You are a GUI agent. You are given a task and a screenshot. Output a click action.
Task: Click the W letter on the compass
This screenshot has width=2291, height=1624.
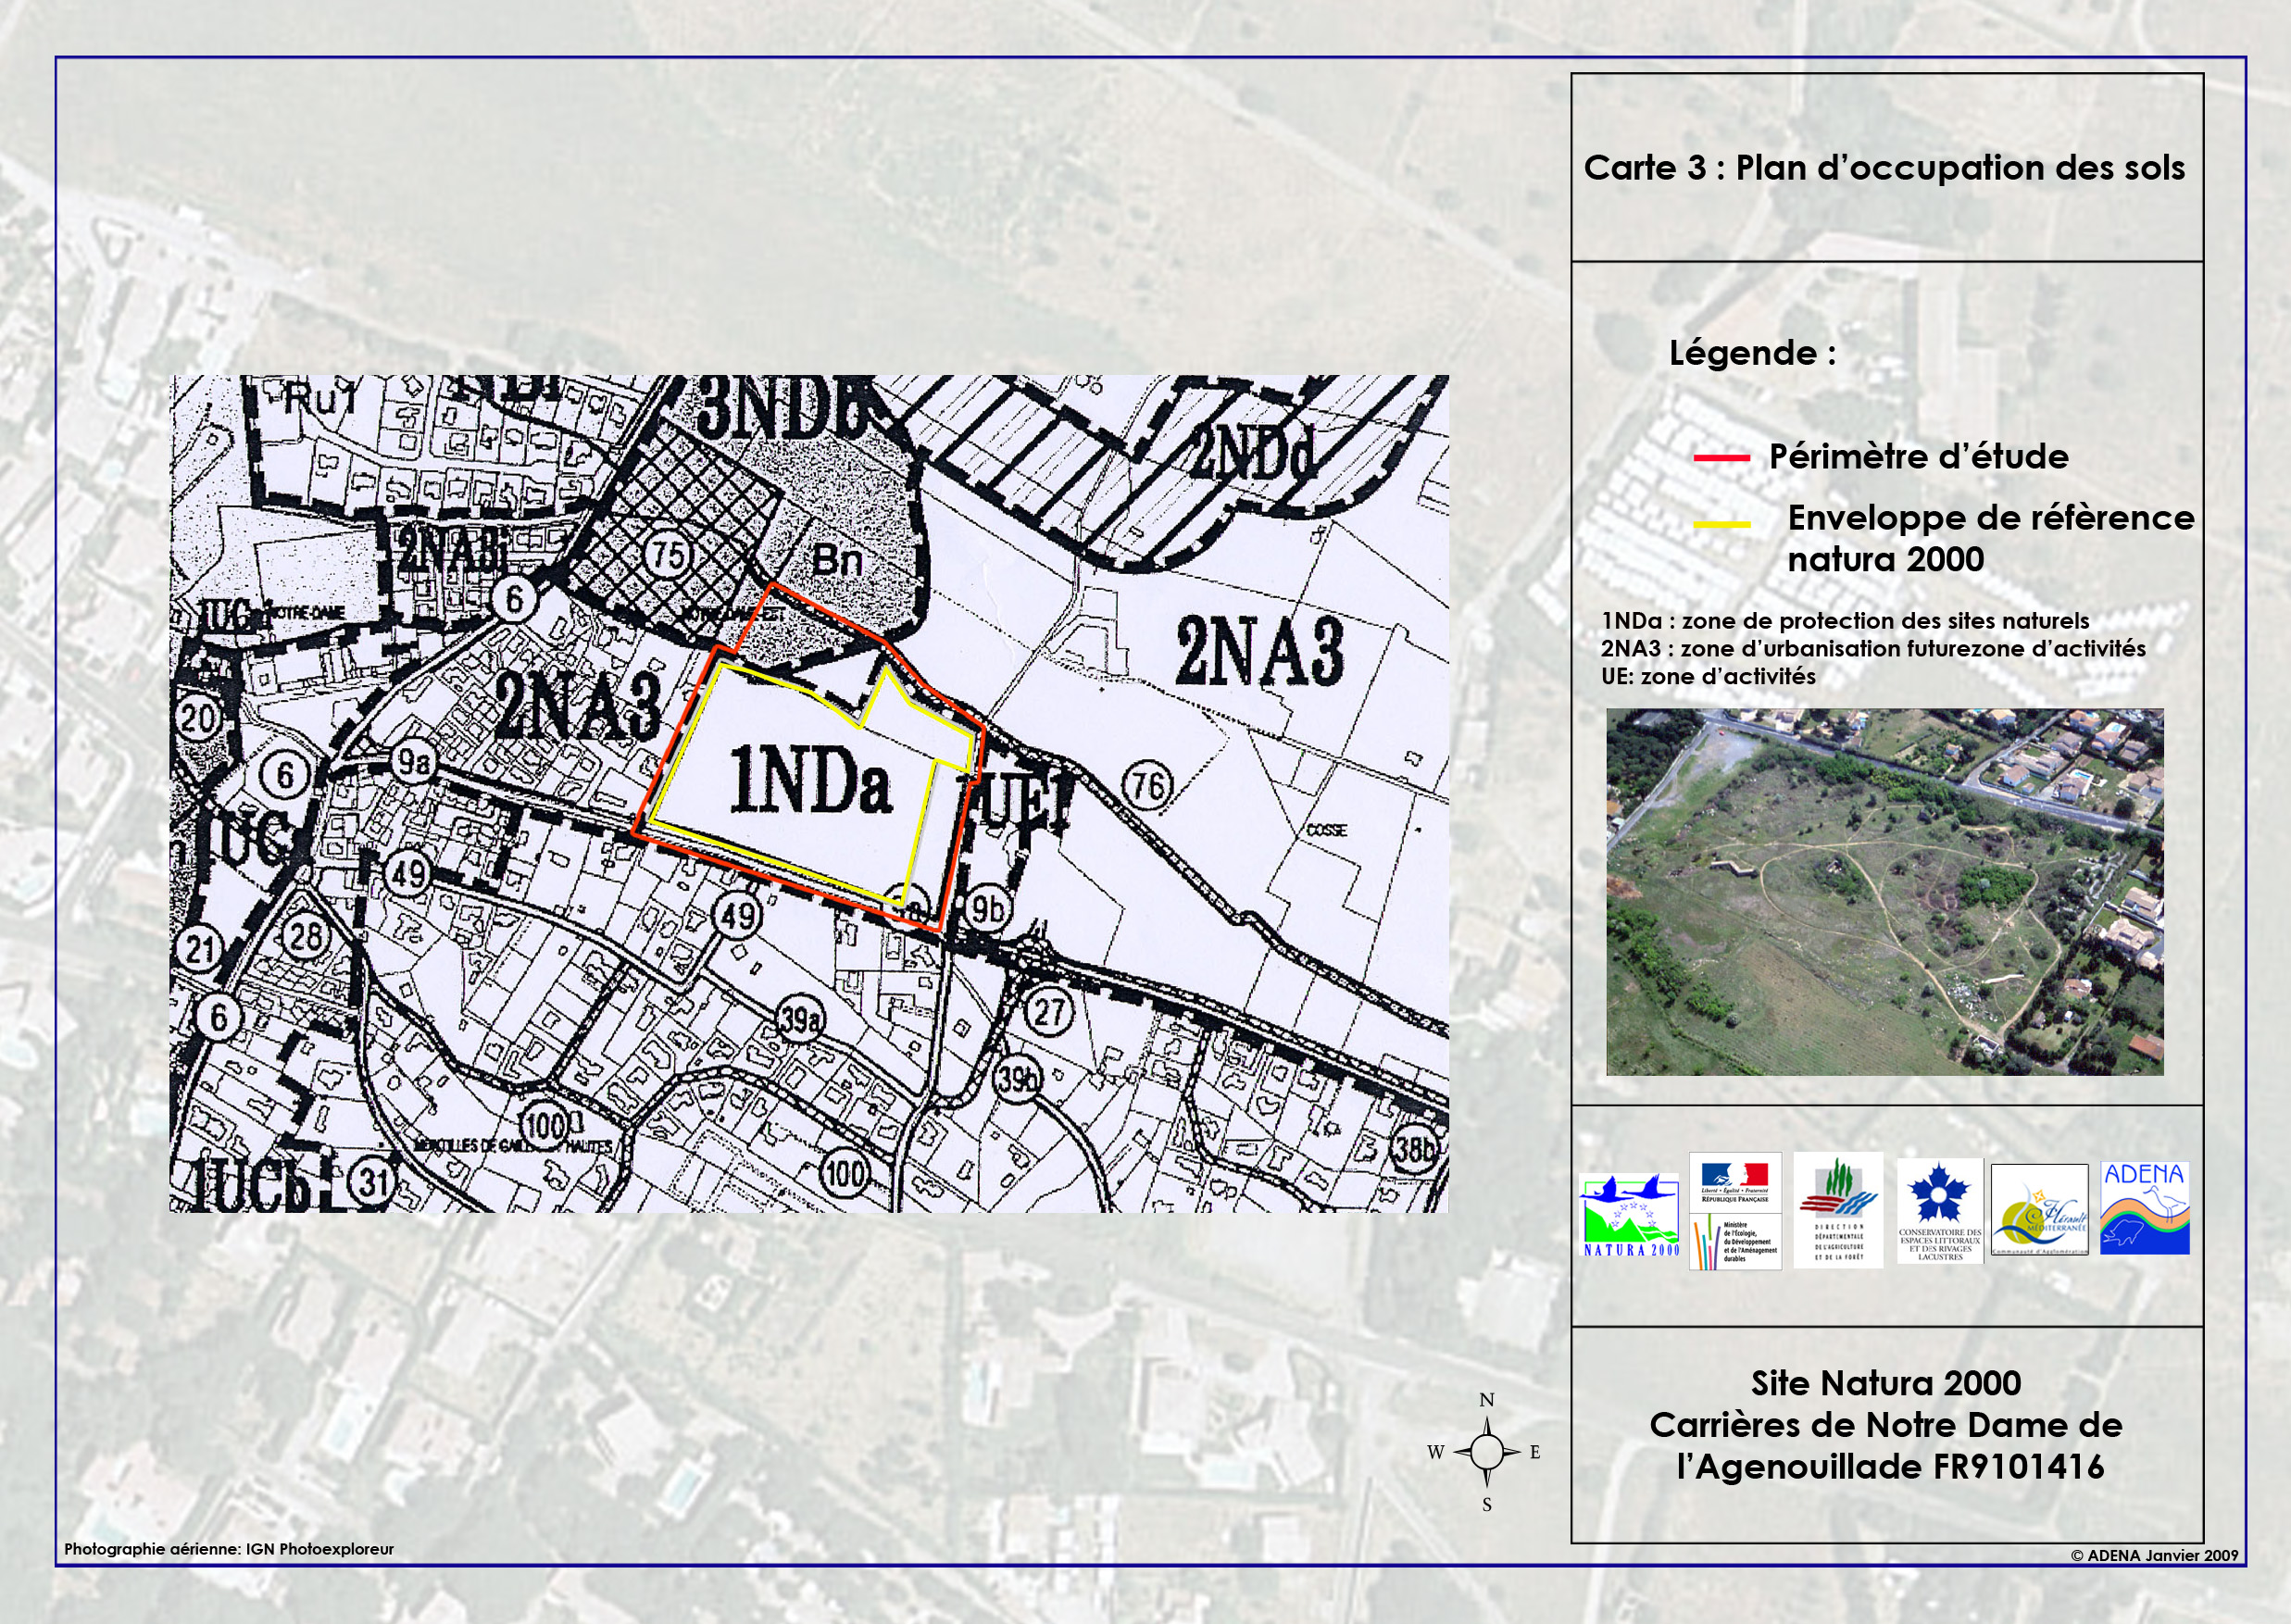[1436, 1452]
